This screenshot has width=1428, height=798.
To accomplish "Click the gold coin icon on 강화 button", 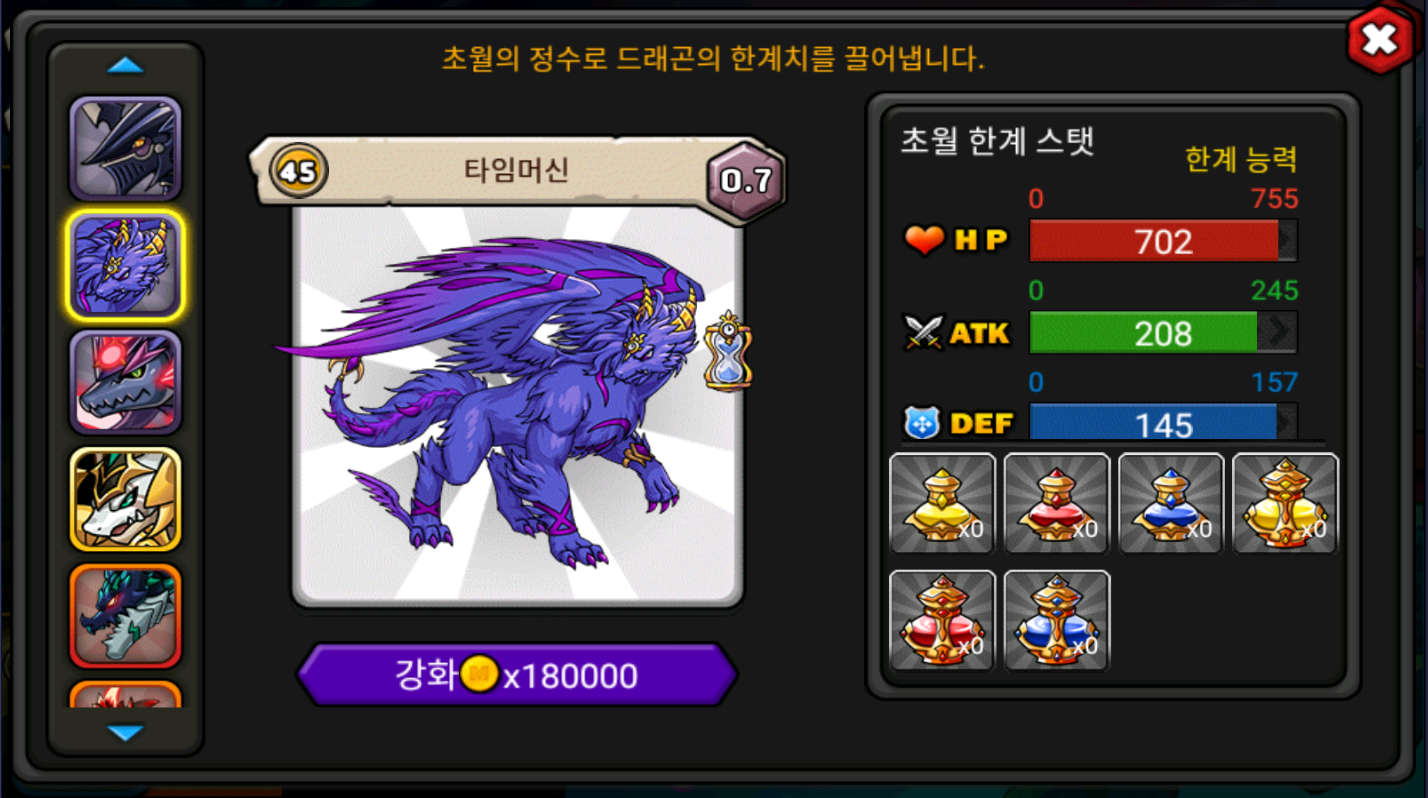I will pos(482,675).
